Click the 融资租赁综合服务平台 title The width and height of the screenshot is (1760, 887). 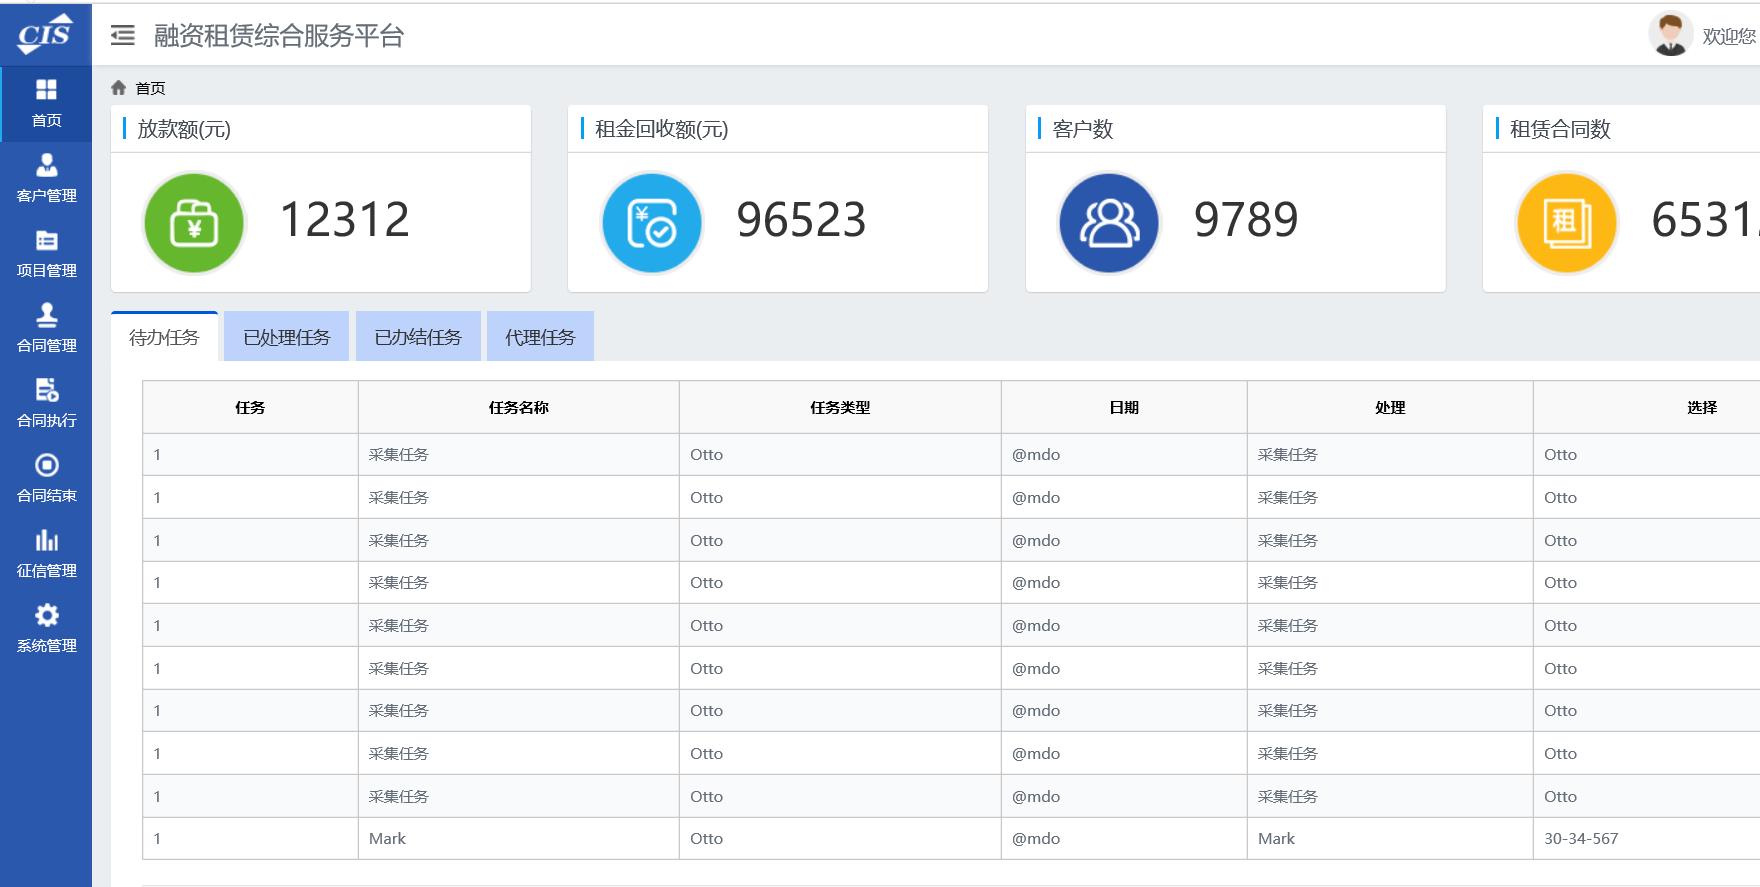pyautogui.click(x=279, y=36)
